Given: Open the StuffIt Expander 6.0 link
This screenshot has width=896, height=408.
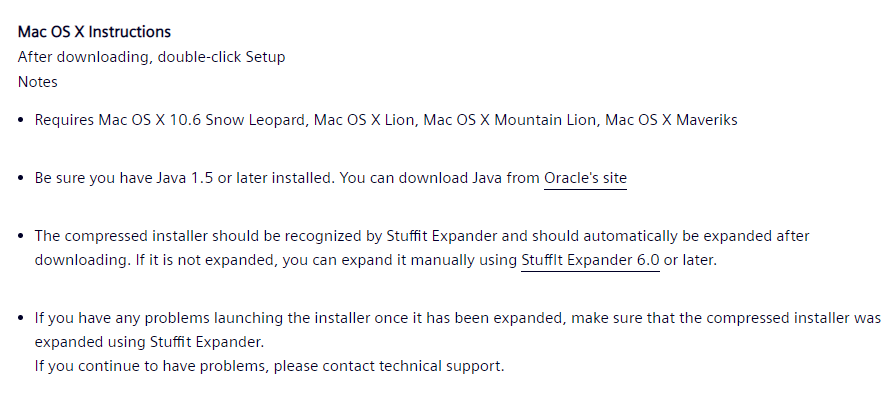Looking at the screenshot, I should (x=590, y=260).
